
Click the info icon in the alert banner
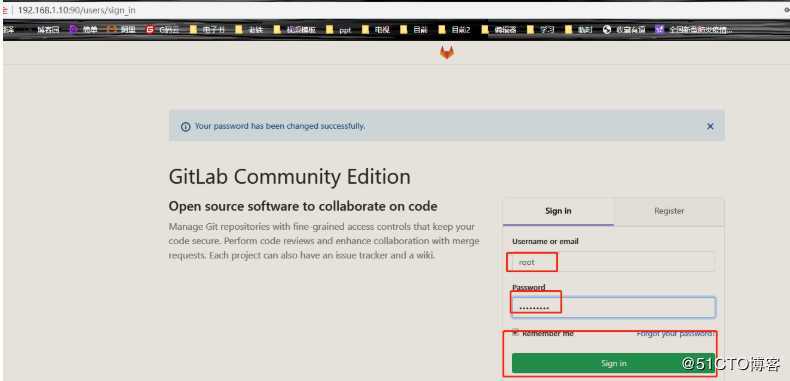[185, 126]
